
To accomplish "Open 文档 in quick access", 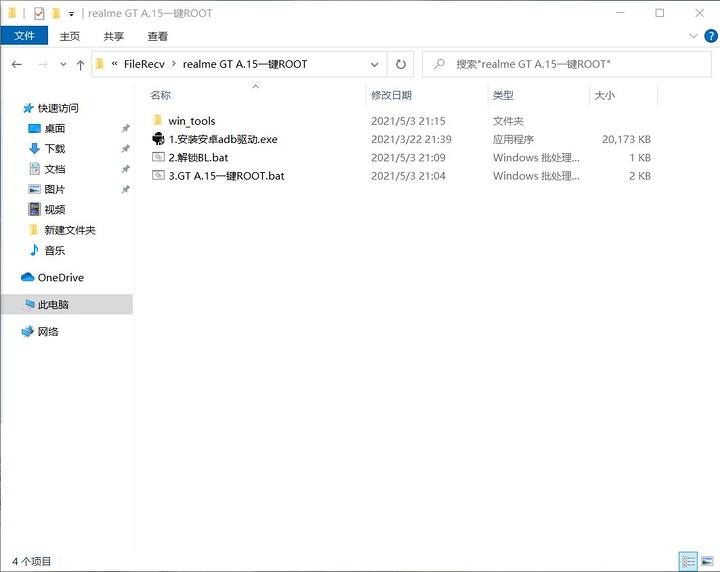I will point(55,169).
